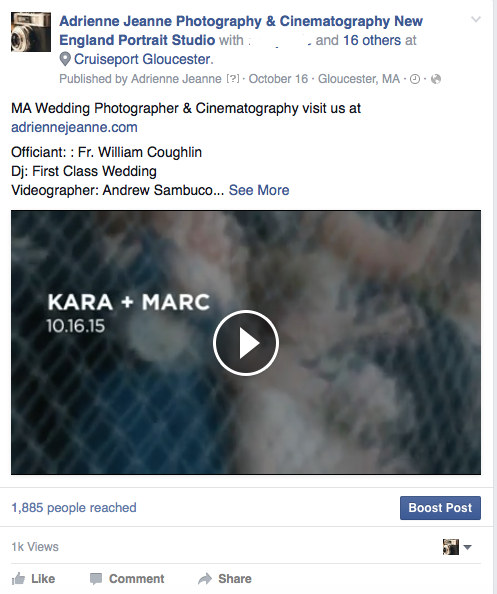Click the October 16 post date

pyautogui.click(x=278, y=79)
